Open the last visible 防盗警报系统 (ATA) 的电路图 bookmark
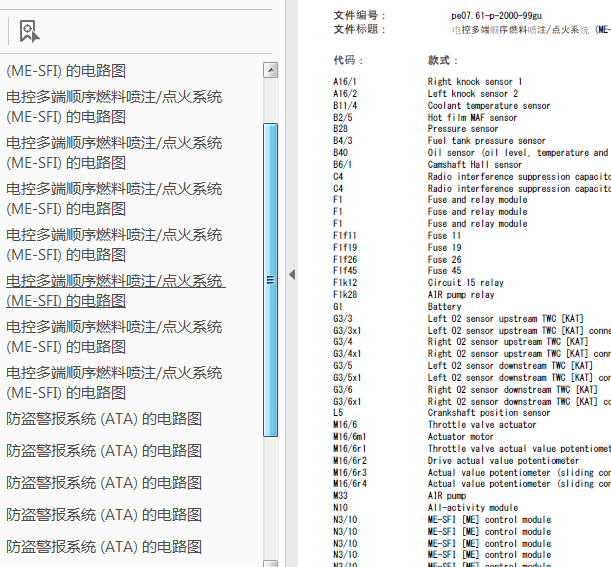The width and height of the screenshot is (611, 567). click(x=104, y=547)
